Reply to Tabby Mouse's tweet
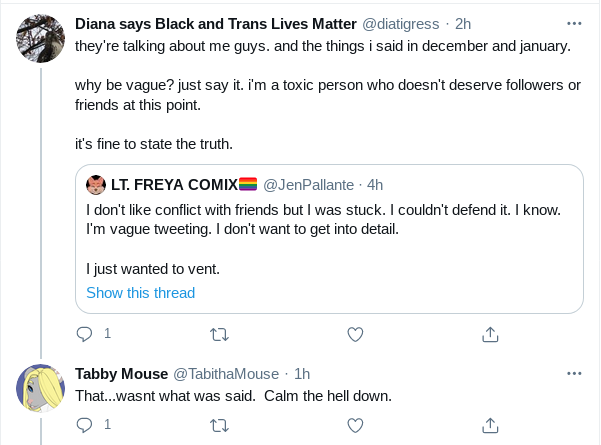The height and width of the screenshot is (445, 601). point(84,425)
